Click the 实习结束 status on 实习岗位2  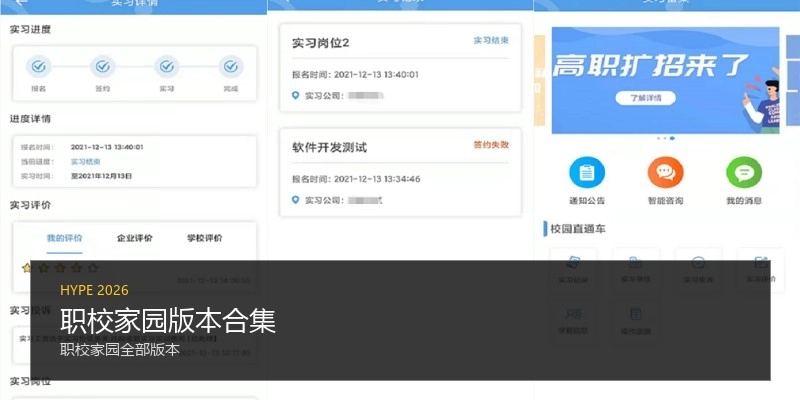(491, 41)
